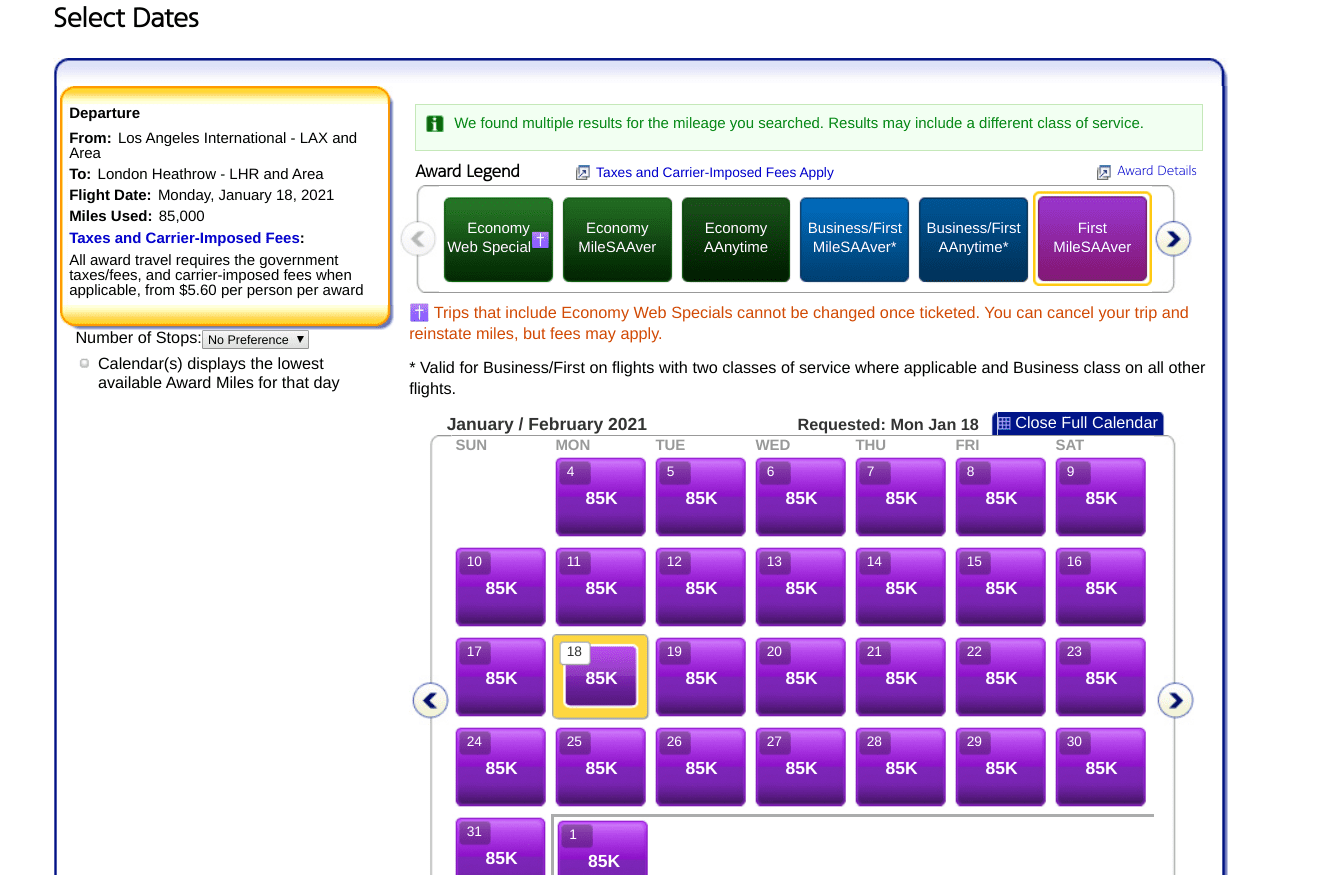Viewport: 1333px width, 875px height.
Task: Open Taxes and Carrier-Imposed Fees Apply link
Action: (714, 172)
